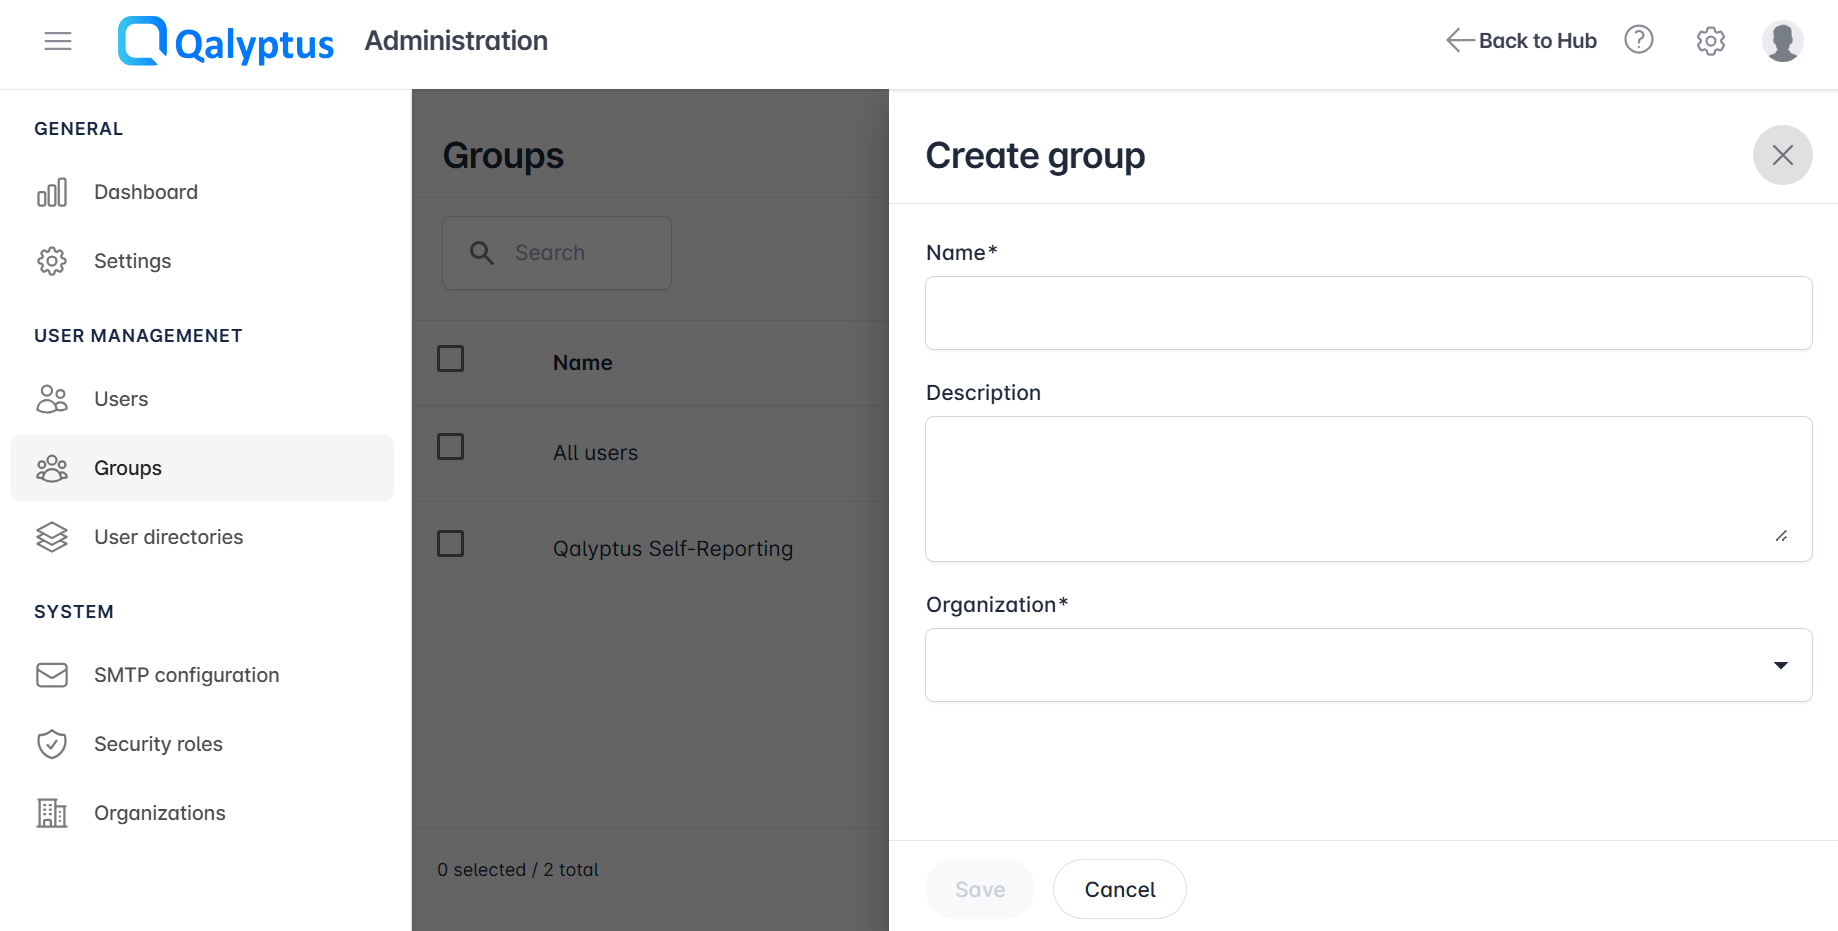1838x931 pixels.
Task: Click the user avatar menu
Action: click(1783, 40)
